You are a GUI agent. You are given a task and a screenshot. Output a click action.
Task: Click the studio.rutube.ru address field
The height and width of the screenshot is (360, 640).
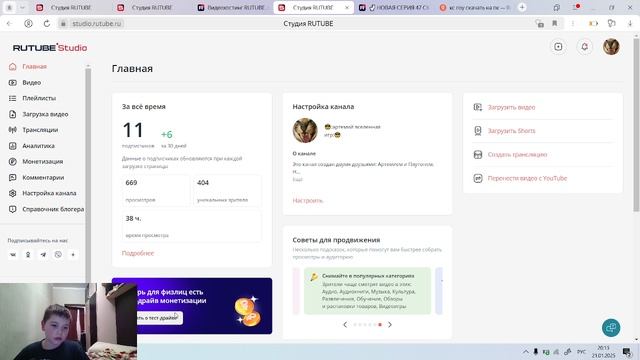coord(97,24)
